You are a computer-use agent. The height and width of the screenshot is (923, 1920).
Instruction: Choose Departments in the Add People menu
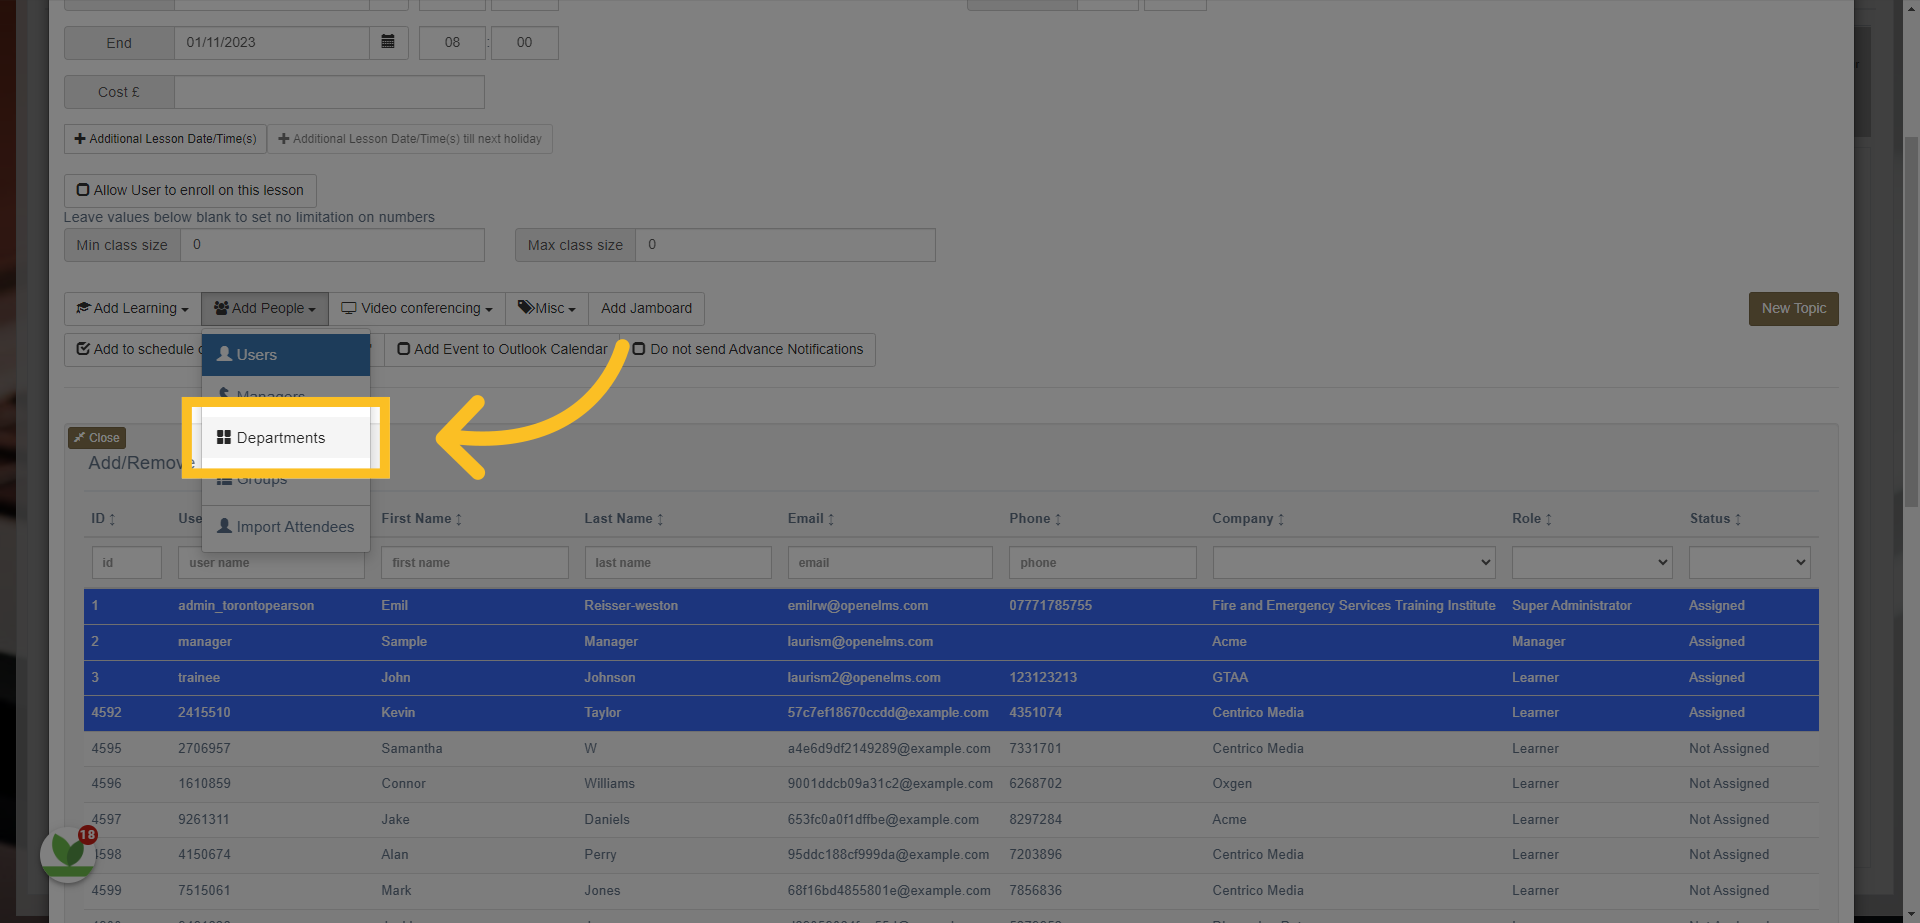click(x=286, y=438)
